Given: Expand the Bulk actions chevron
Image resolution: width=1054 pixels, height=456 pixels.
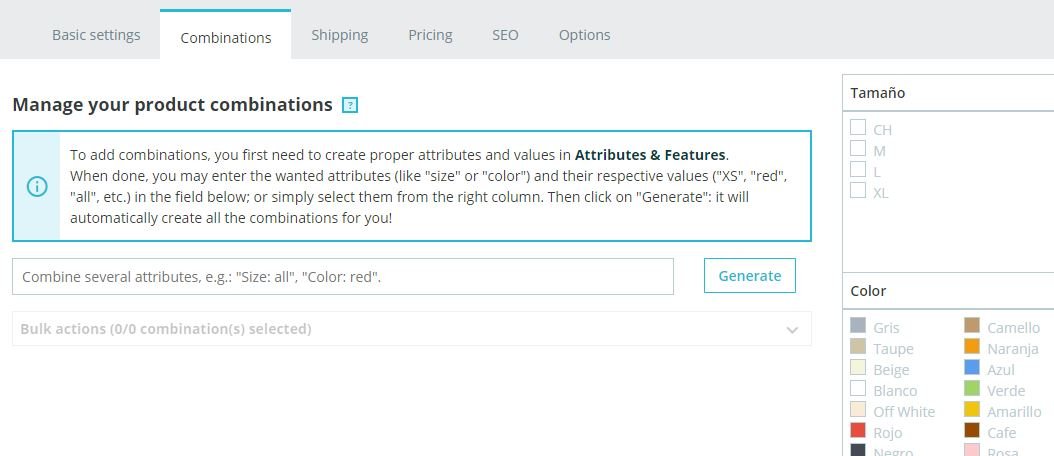Looking at the screenshot, I should tap(792, 330).
